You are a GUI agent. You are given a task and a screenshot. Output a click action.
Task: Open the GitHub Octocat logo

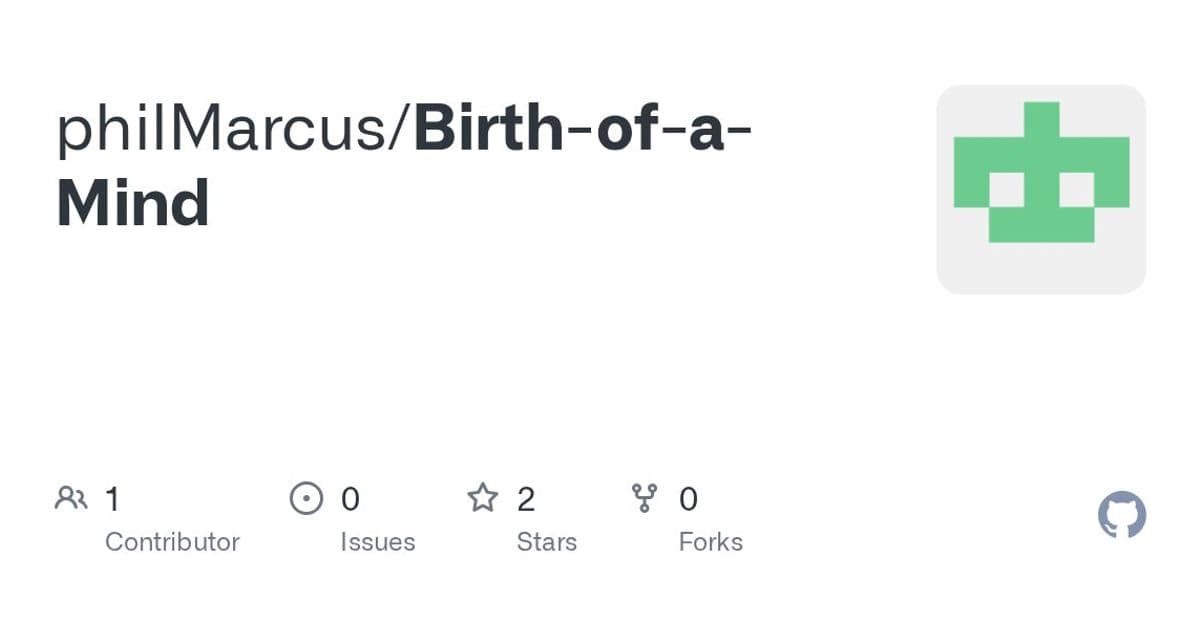(x=1122, y=516)
